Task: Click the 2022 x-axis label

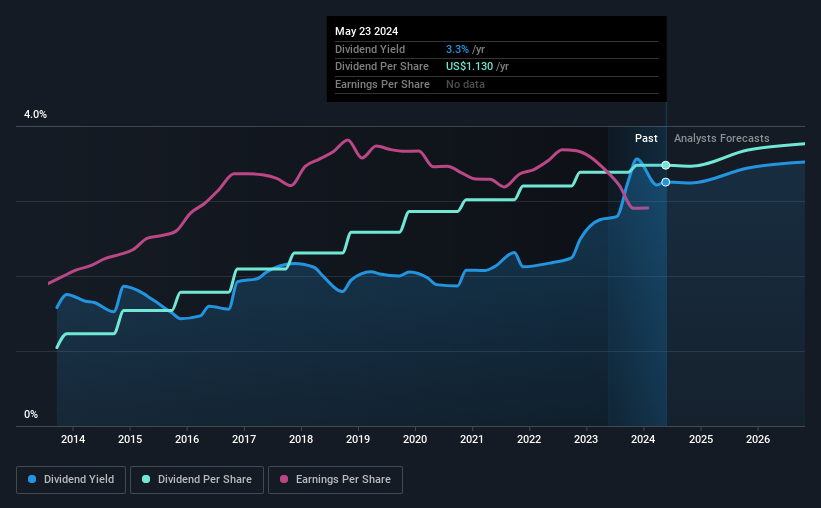Action: [529, 439]
